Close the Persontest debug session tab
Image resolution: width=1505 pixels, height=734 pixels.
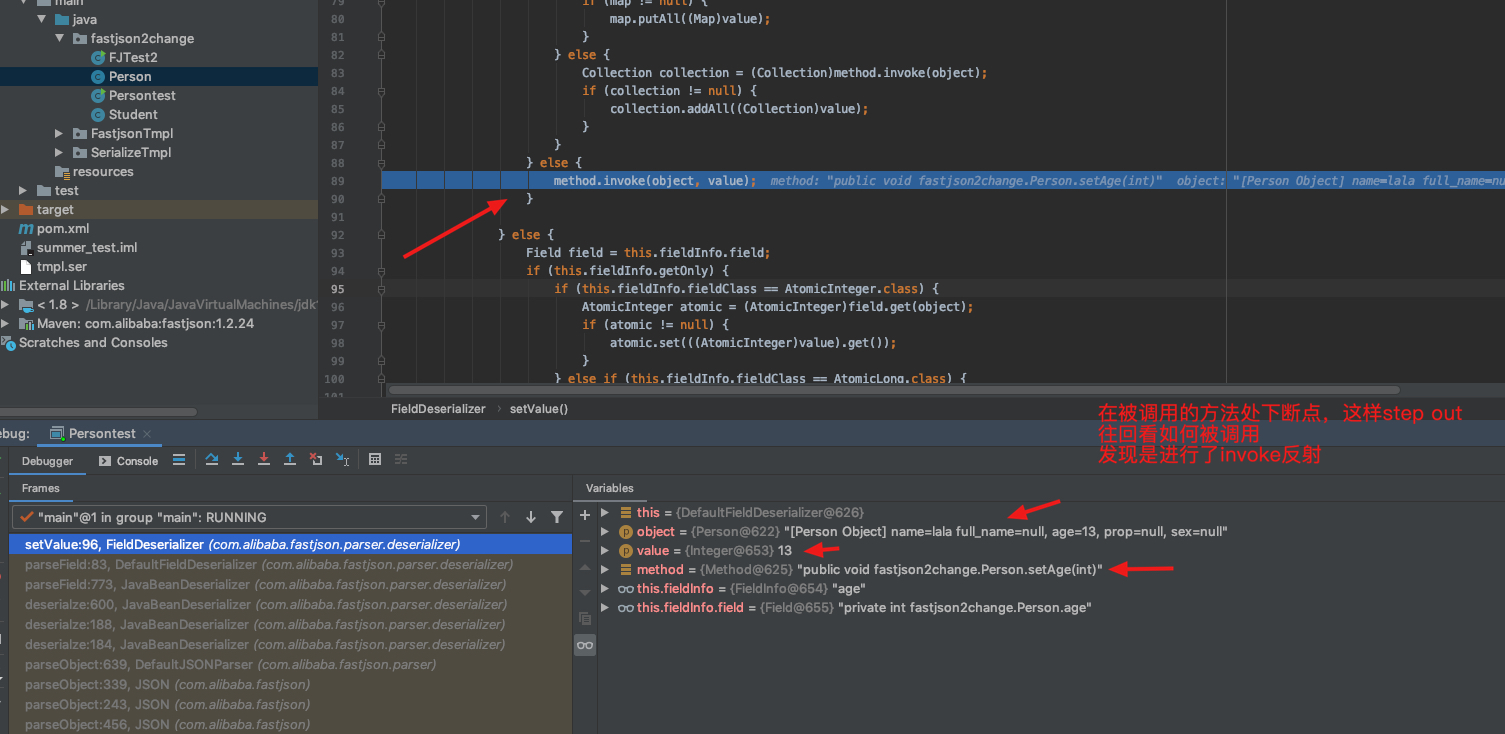(x=147, y=434)
